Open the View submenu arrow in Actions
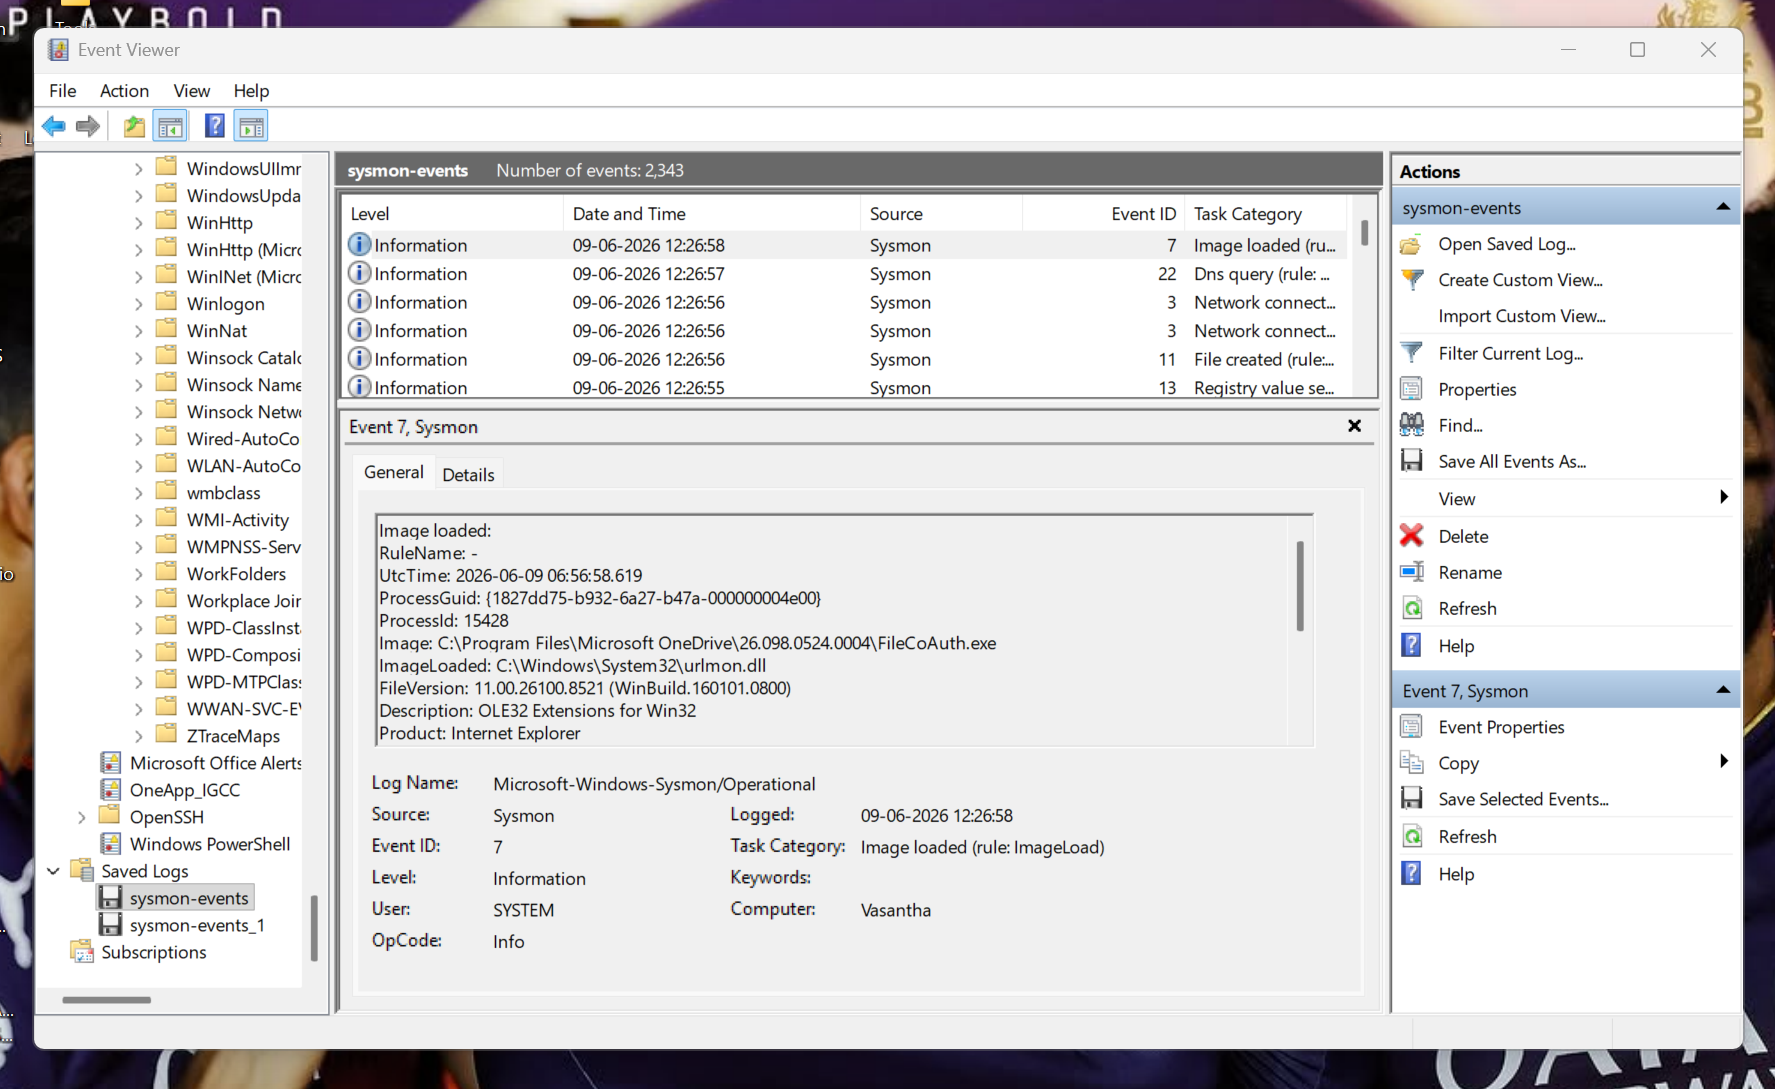This screenshot has width=1775, height=1089. point(1724,498)
